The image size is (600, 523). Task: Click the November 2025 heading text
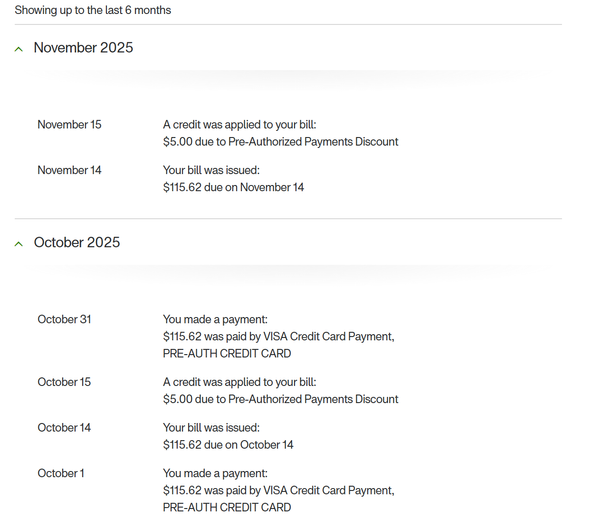(83, 48)
